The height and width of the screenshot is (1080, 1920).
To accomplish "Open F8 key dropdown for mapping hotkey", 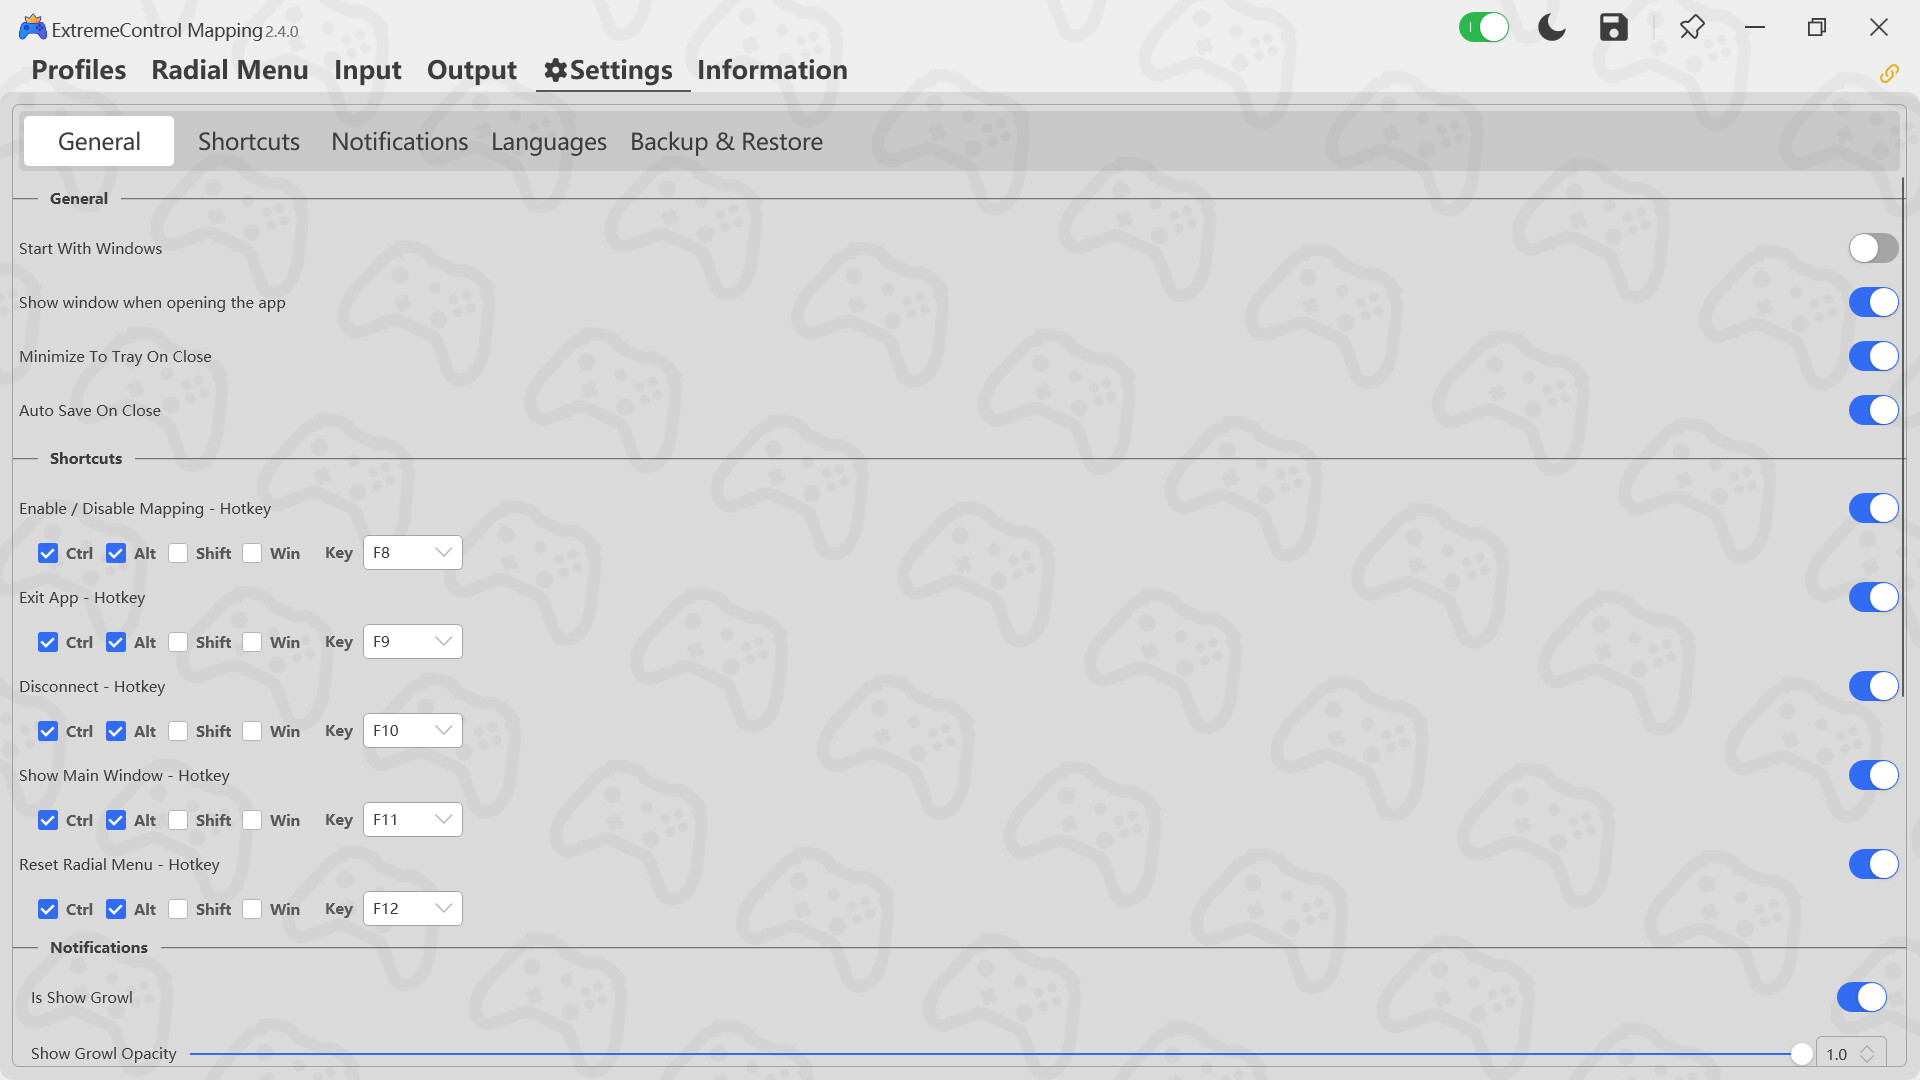I will point(412,553).
